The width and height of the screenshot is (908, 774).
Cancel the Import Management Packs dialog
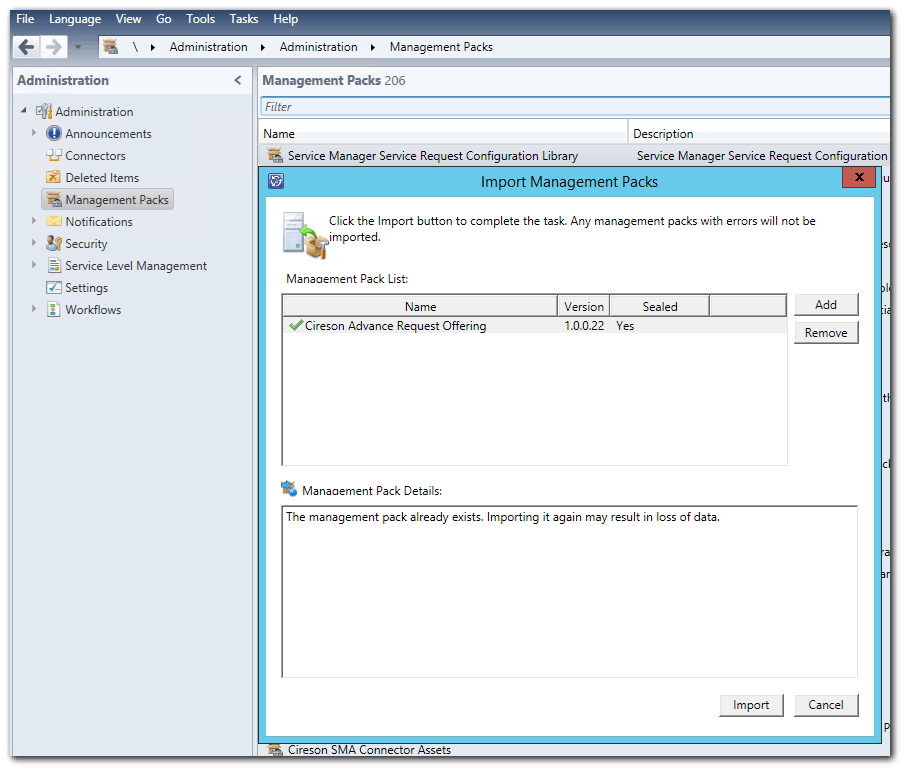point(826,705)
